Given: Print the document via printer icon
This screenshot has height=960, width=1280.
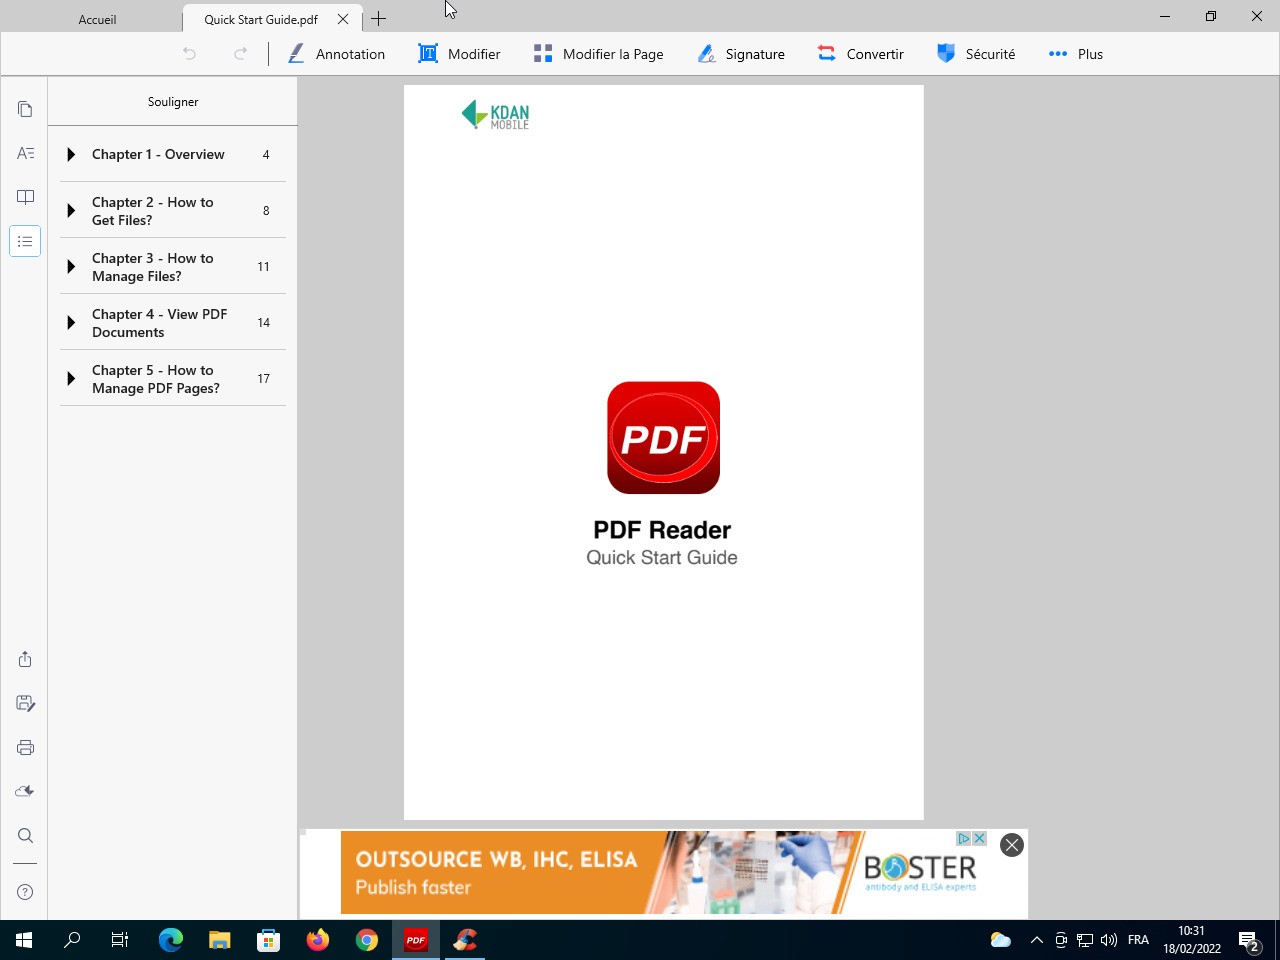Looking at the screenshot, I should coord(25,747).
